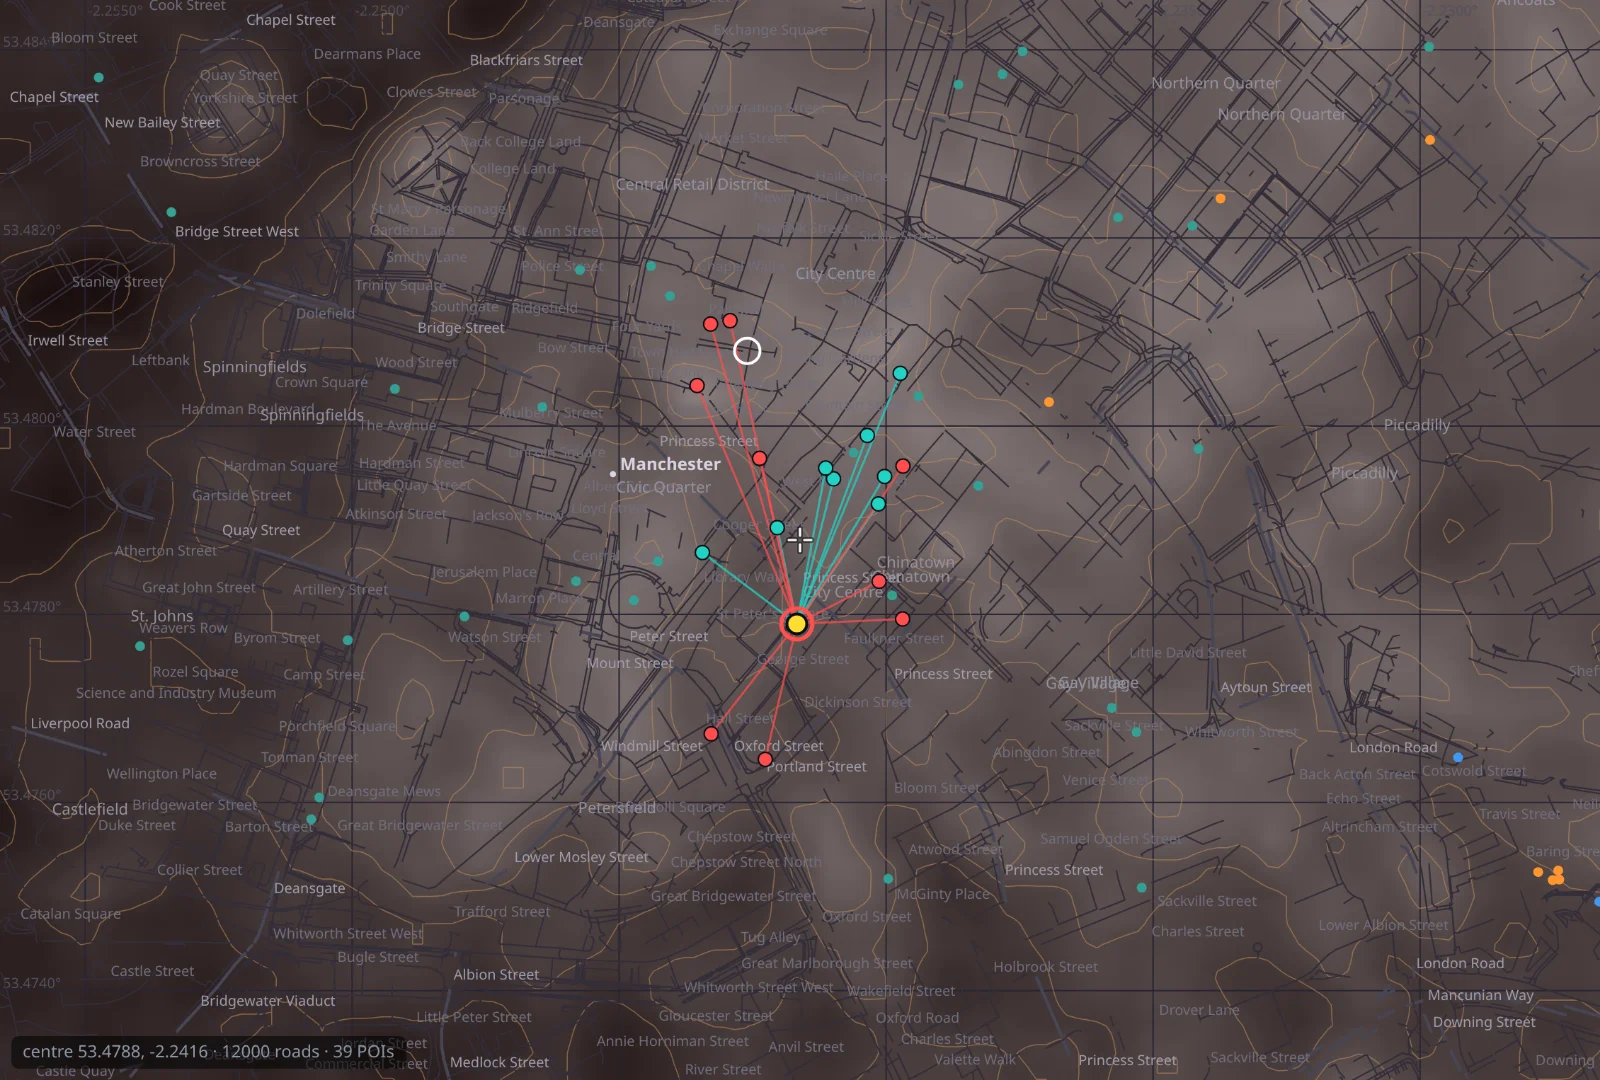
Task: Click the red marker southwest of the white ring
Action: [697, 386]
